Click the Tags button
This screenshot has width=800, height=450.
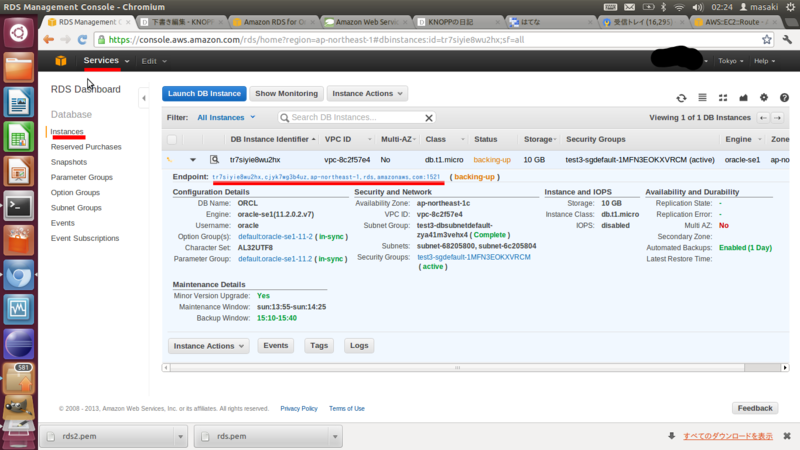[319, 345]
